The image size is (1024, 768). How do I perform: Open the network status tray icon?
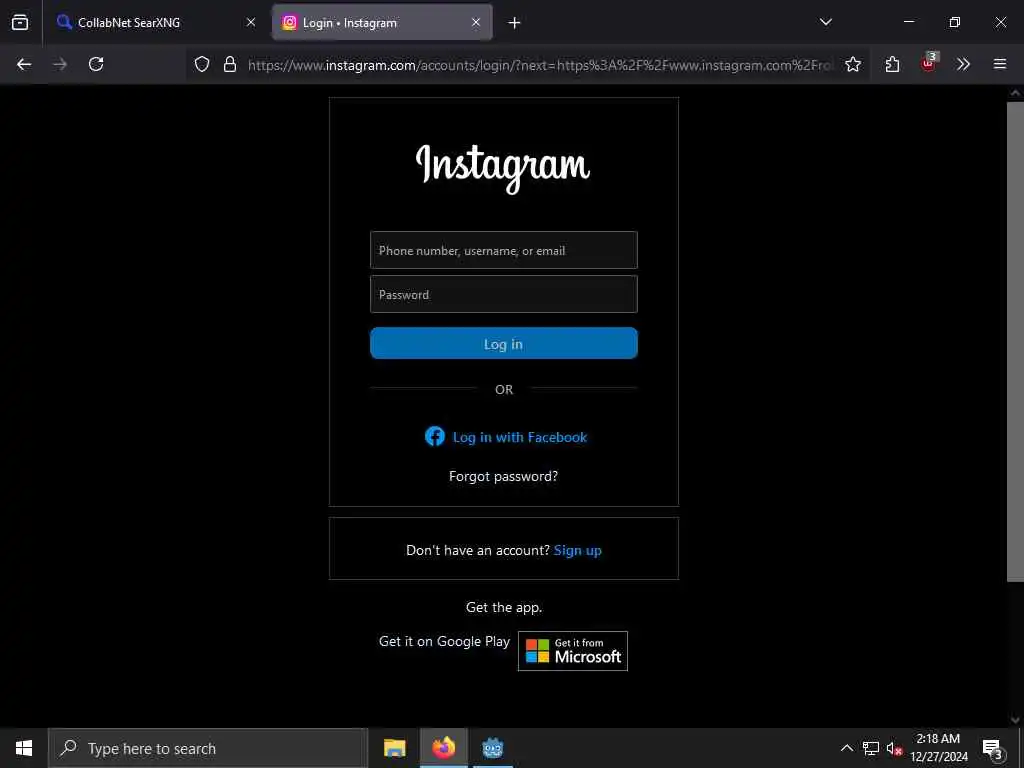[x=871, y=748]
